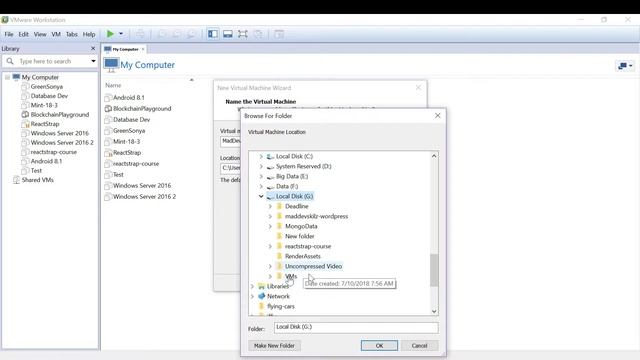The height and width of the screenshot is (360, 640).
Task: Click the console view toolbar icon
Action: (279, 34)
